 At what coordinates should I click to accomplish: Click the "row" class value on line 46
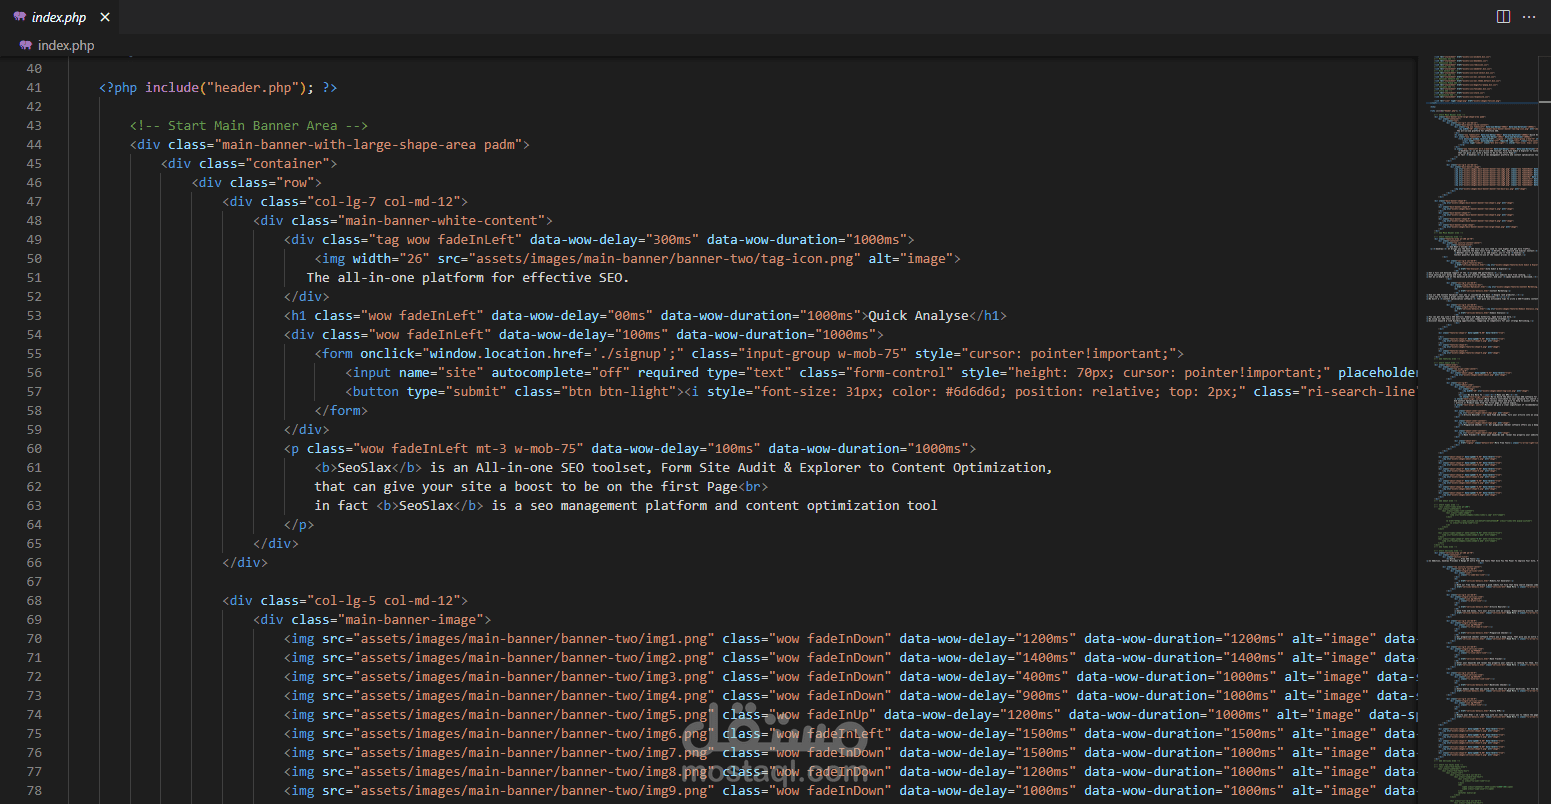click(x=295, y=182)
